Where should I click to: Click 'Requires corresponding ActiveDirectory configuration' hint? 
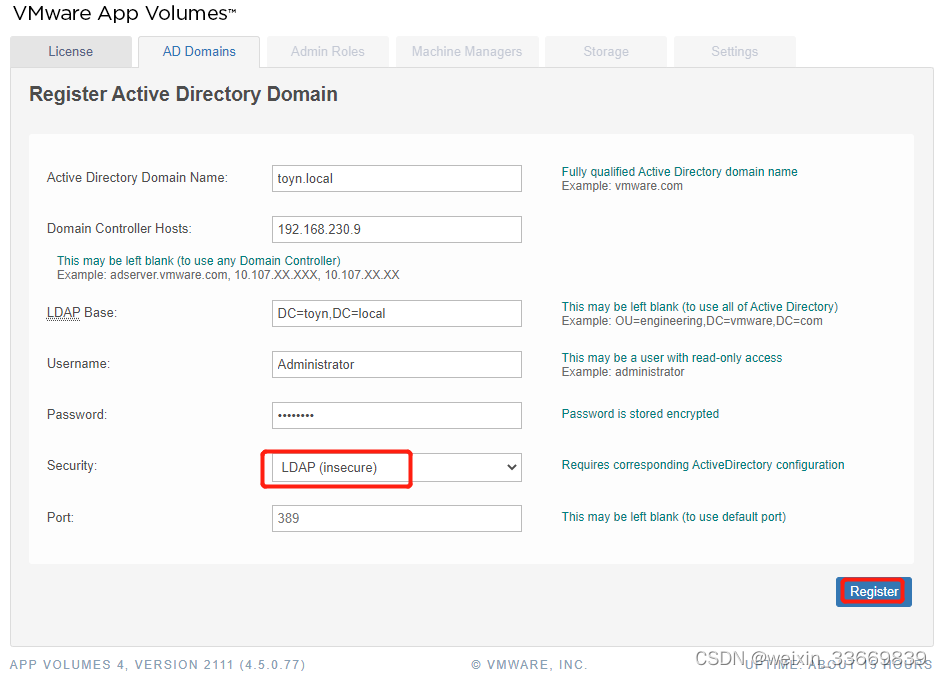703,465
